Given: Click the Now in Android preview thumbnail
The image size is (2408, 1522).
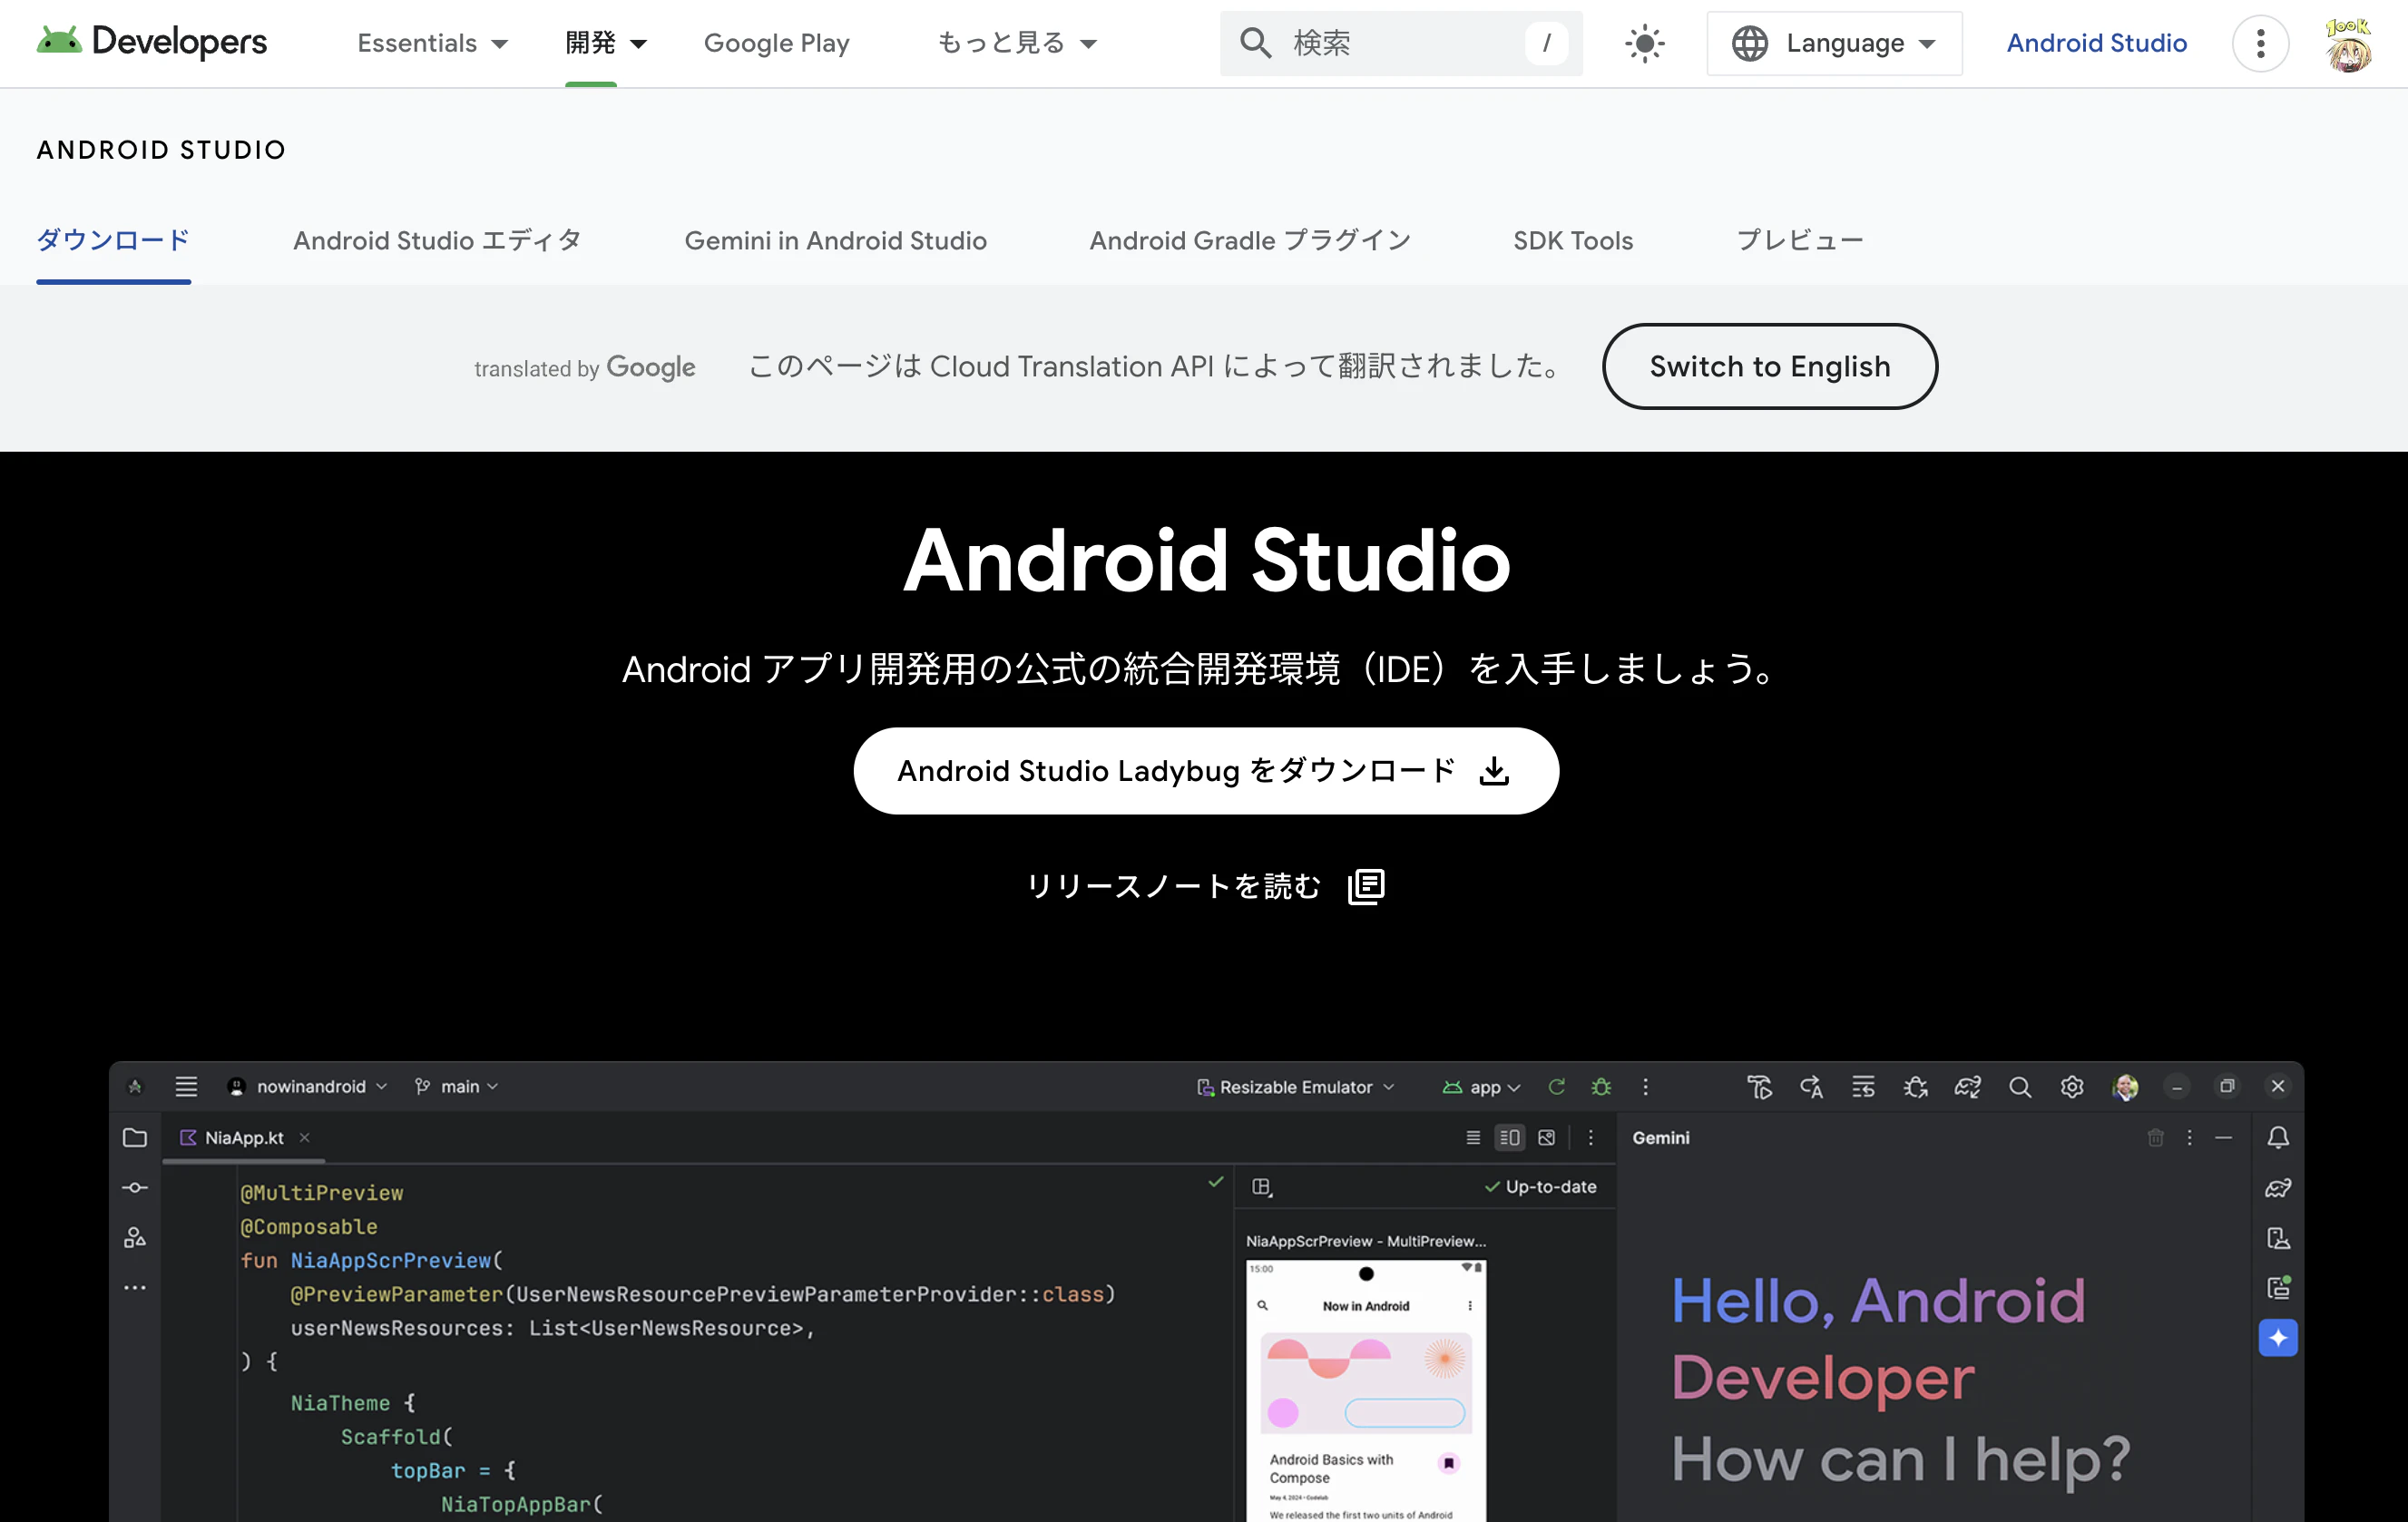Looking at the screenshot, I should click(1366, 1390).
